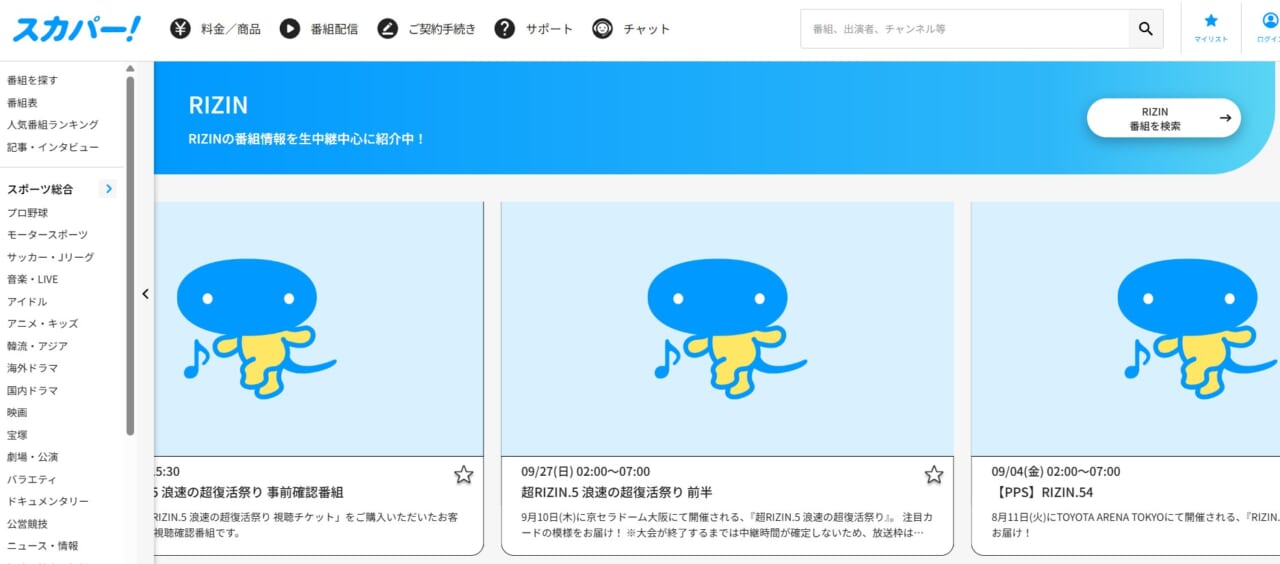Select アイドル category
Image resolution: width=1280 pixels, height=564 pixels.
pos(27,301)
